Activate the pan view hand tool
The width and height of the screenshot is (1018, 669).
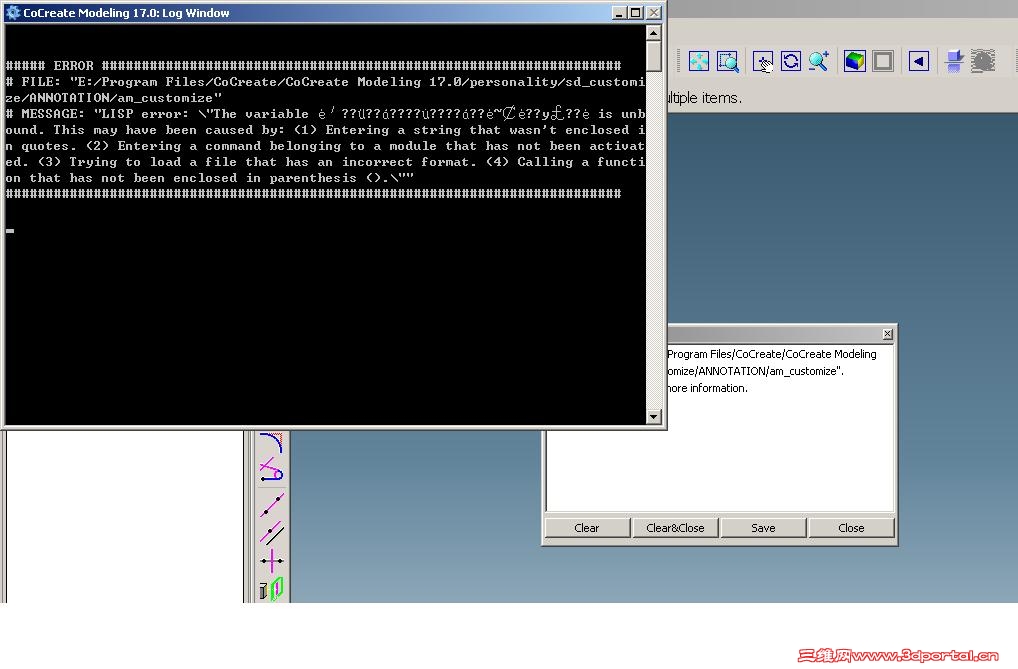(x=763, y=62)
